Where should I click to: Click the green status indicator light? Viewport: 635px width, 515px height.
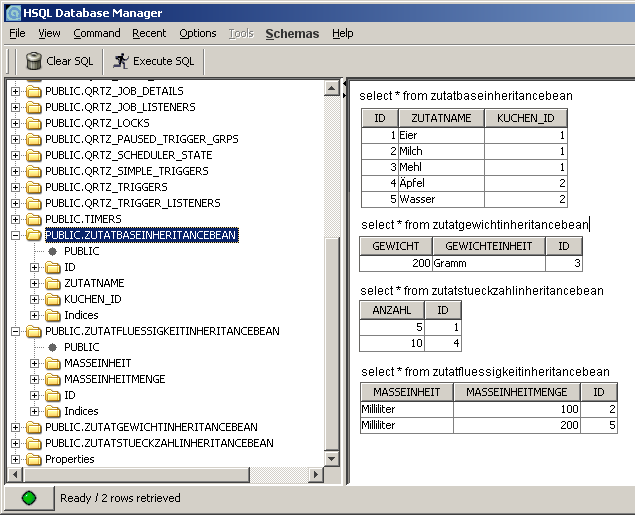29,498
